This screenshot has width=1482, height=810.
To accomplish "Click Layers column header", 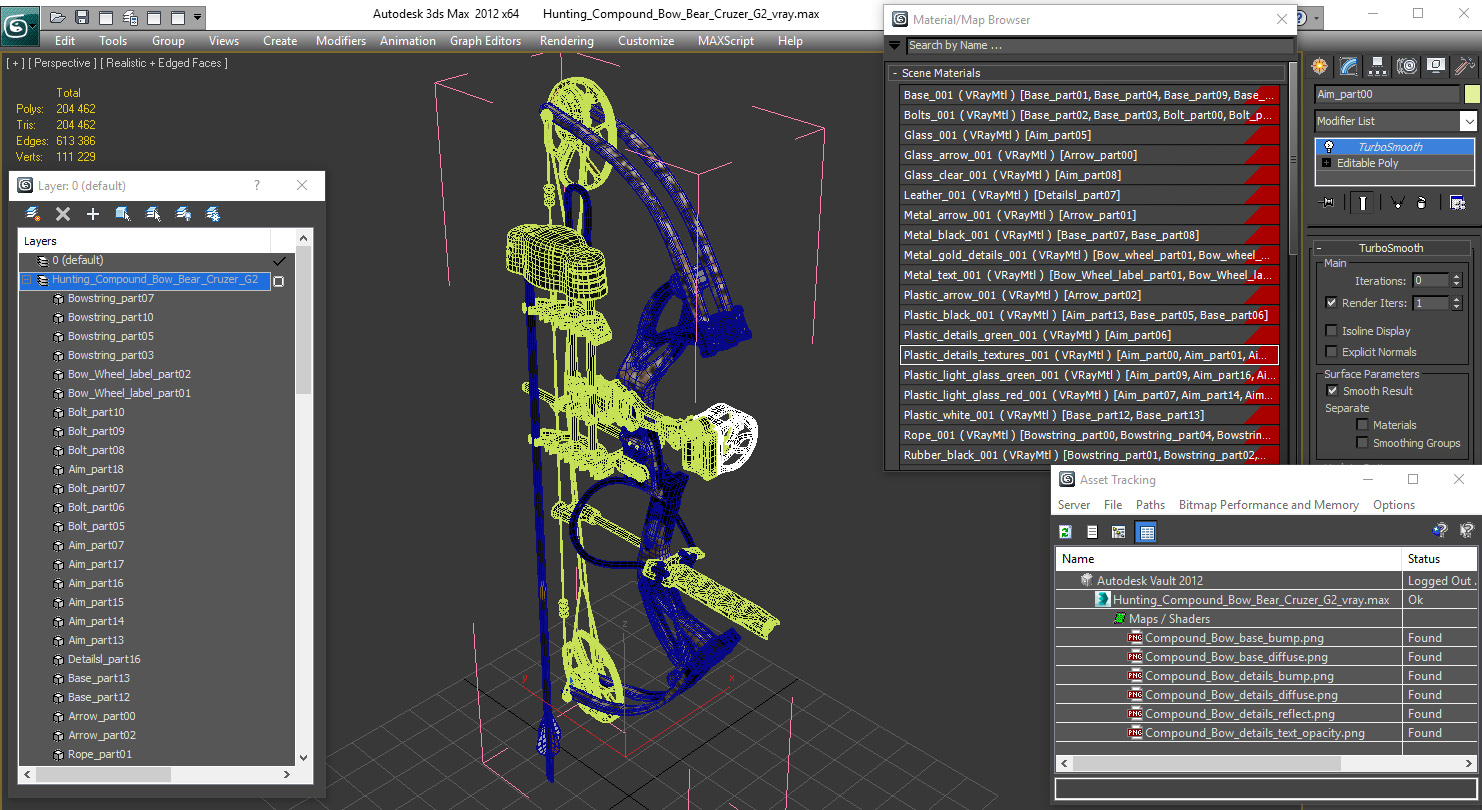I will (144, 241).
